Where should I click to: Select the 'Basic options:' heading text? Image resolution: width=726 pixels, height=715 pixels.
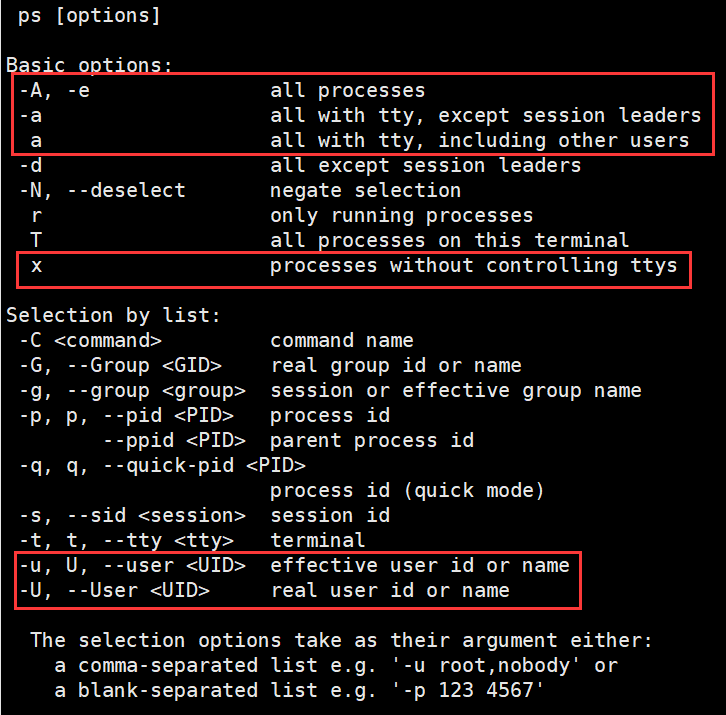(x=89, y=65)
